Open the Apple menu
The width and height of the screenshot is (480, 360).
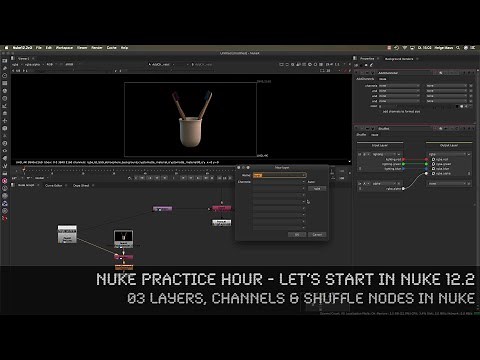point(6,48)
